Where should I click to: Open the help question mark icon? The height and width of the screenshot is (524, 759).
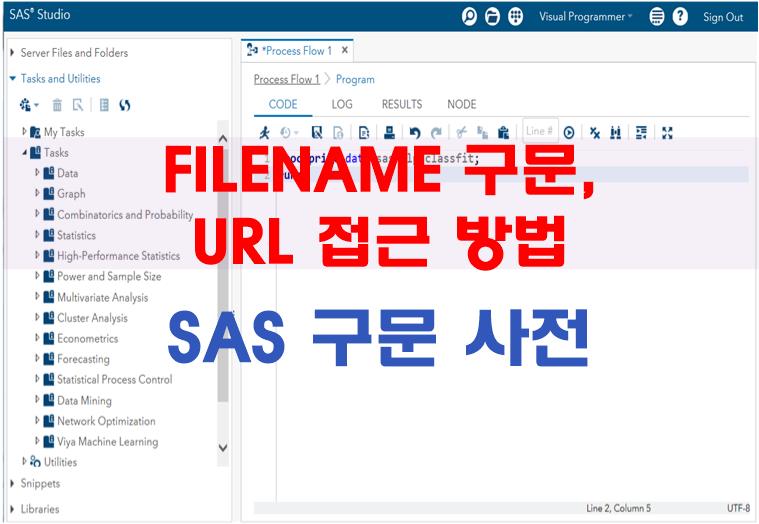coord(680,17)
